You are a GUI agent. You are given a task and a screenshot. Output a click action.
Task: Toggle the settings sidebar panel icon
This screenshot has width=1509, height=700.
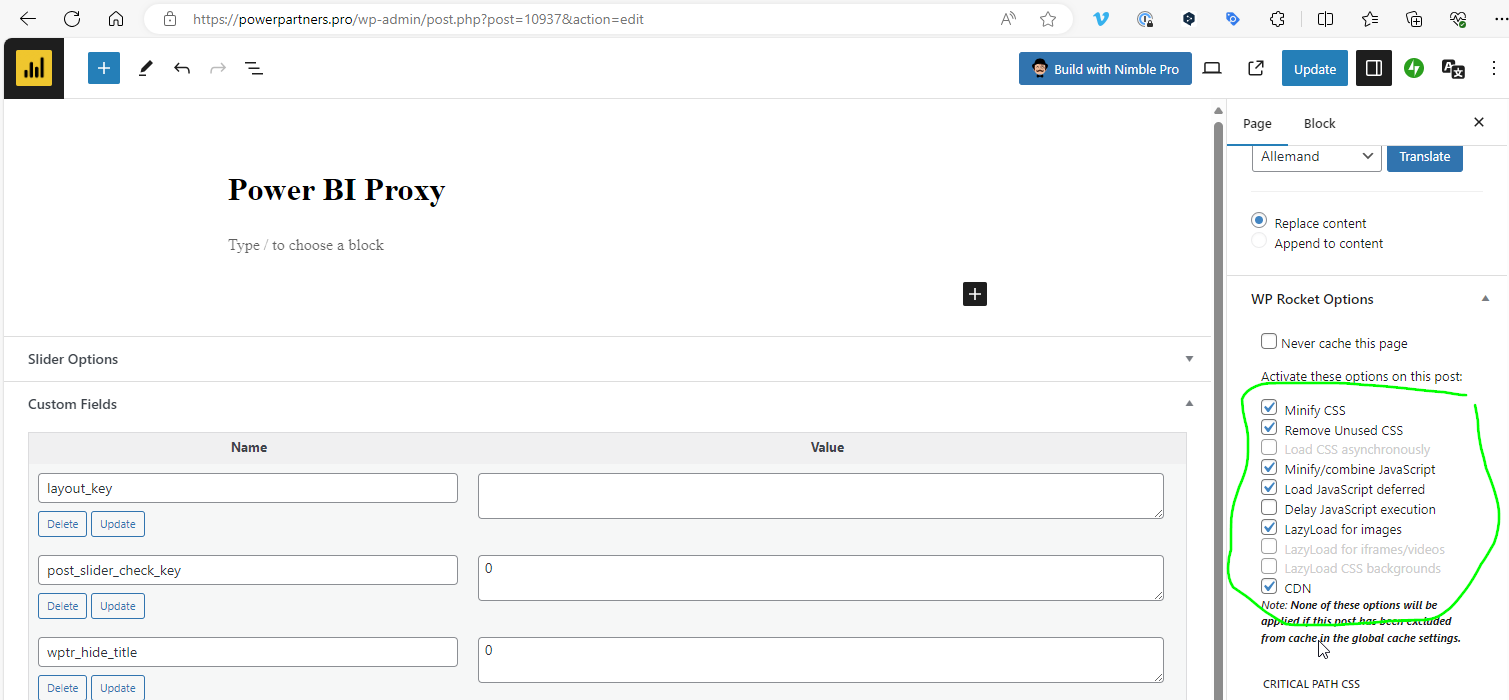click(x=1374, y=68)
